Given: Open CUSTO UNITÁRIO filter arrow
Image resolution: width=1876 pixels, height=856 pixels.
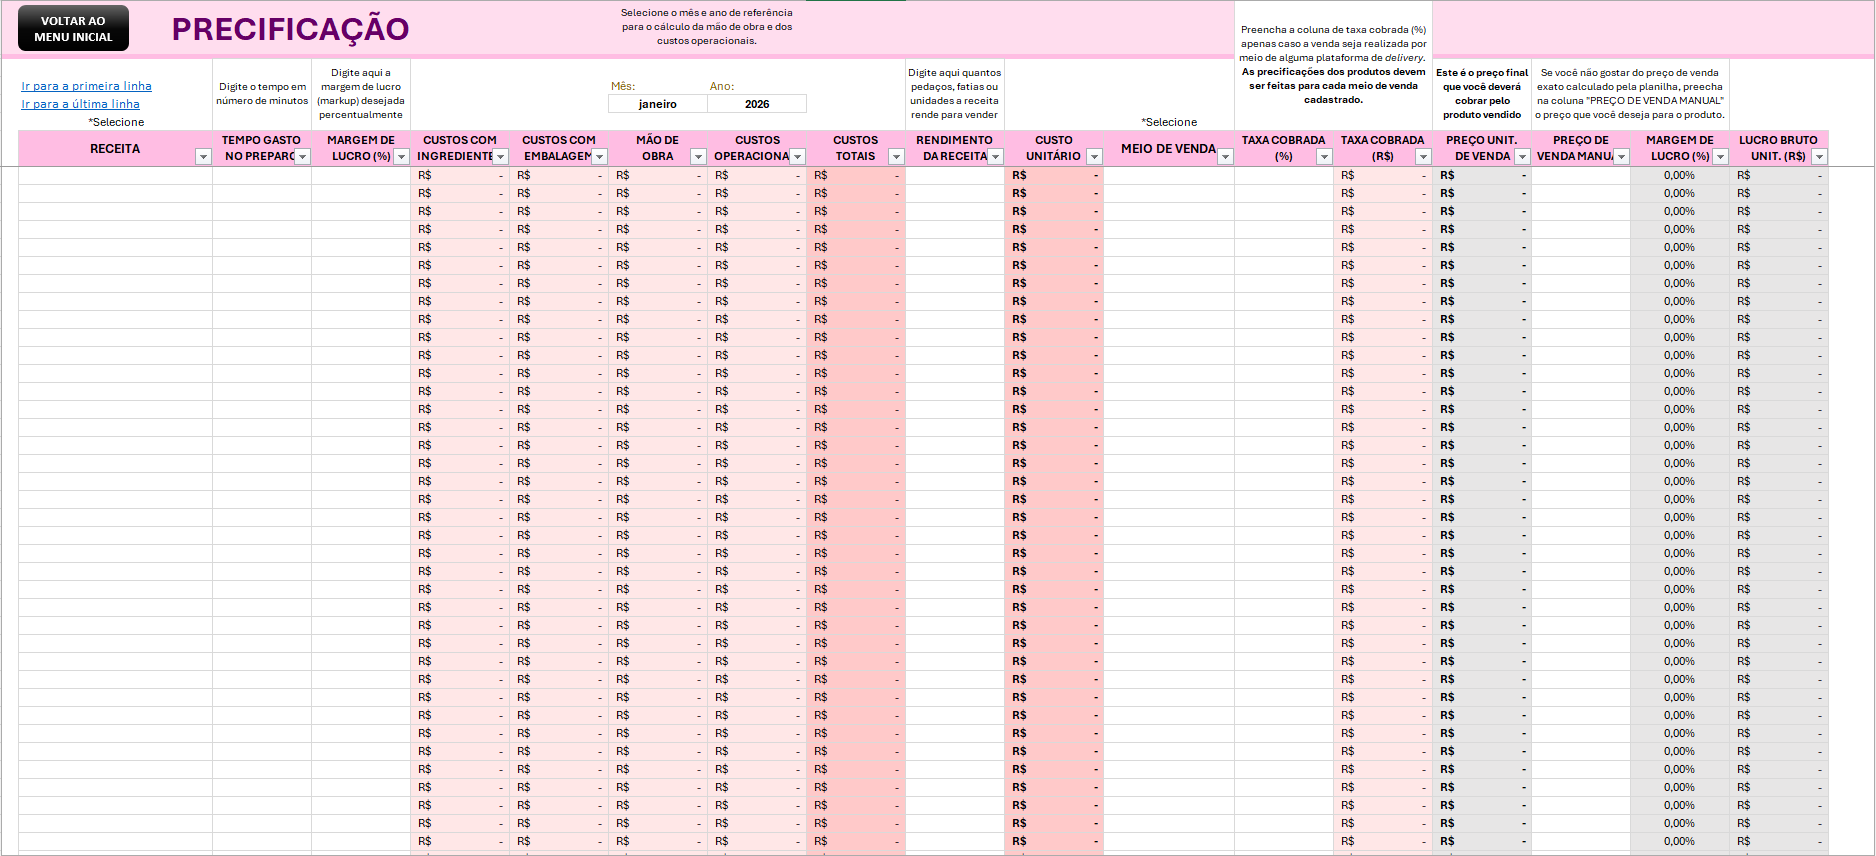Looking at the screenshot, I should [x=1094, y=157].
